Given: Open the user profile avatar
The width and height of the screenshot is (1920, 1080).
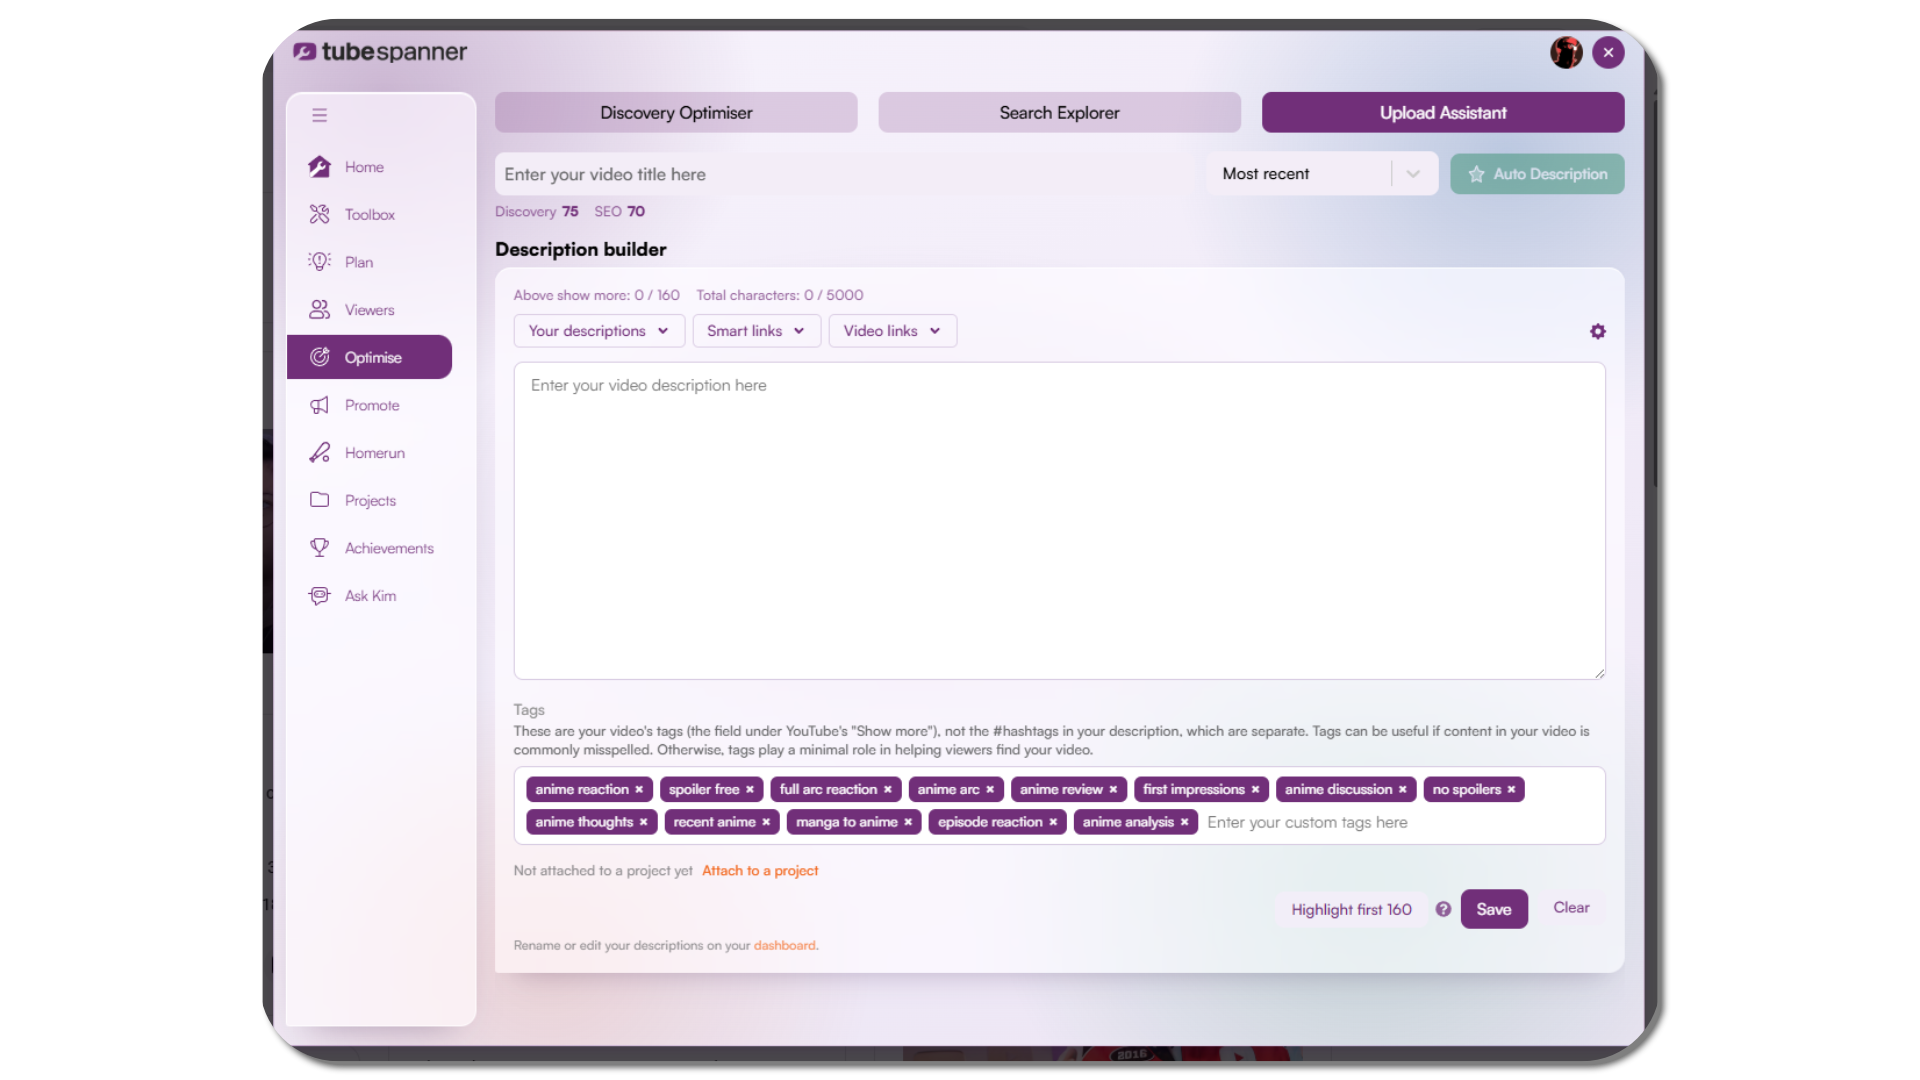Looking at the screenshot, I should 1566,52.
